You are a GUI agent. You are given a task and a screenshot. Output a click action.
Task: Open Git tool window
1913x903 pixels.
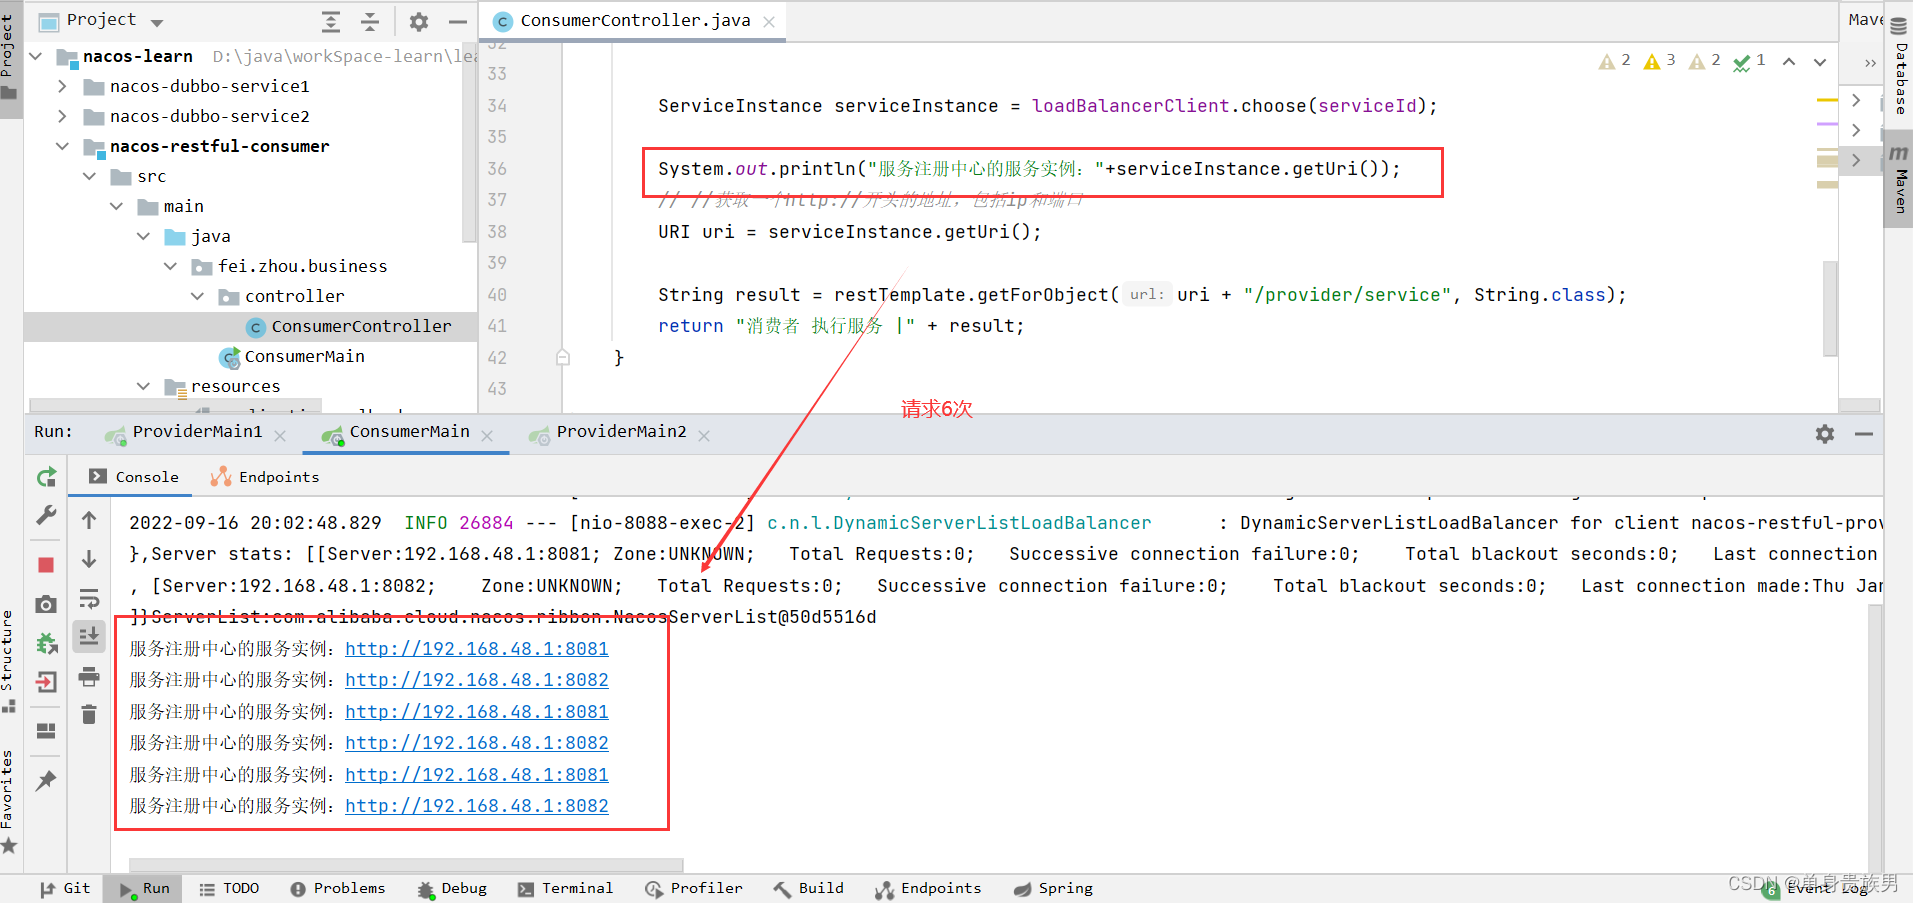(x=65, y=888)
